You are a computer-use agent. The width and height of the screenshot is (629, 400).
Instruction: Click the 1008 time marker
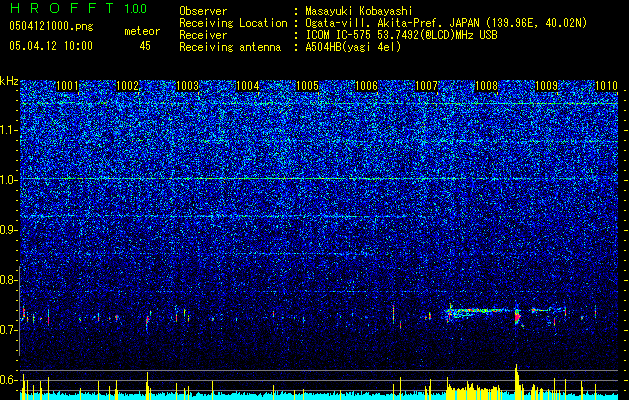[486, 86]
